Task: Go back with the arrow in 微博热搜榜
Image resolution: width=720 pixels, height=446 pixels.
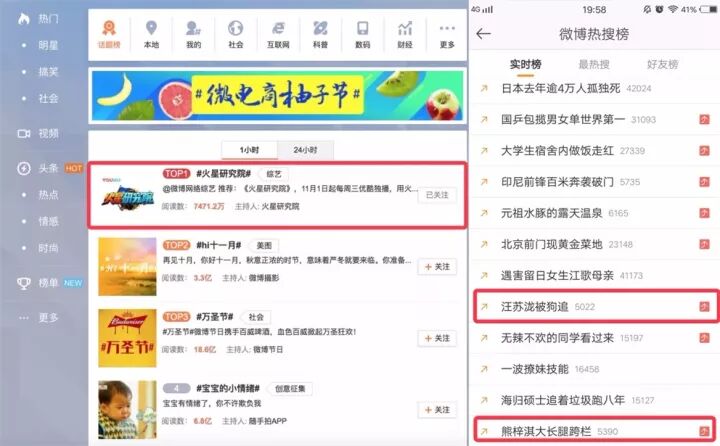Action: (x=484, y=34)
